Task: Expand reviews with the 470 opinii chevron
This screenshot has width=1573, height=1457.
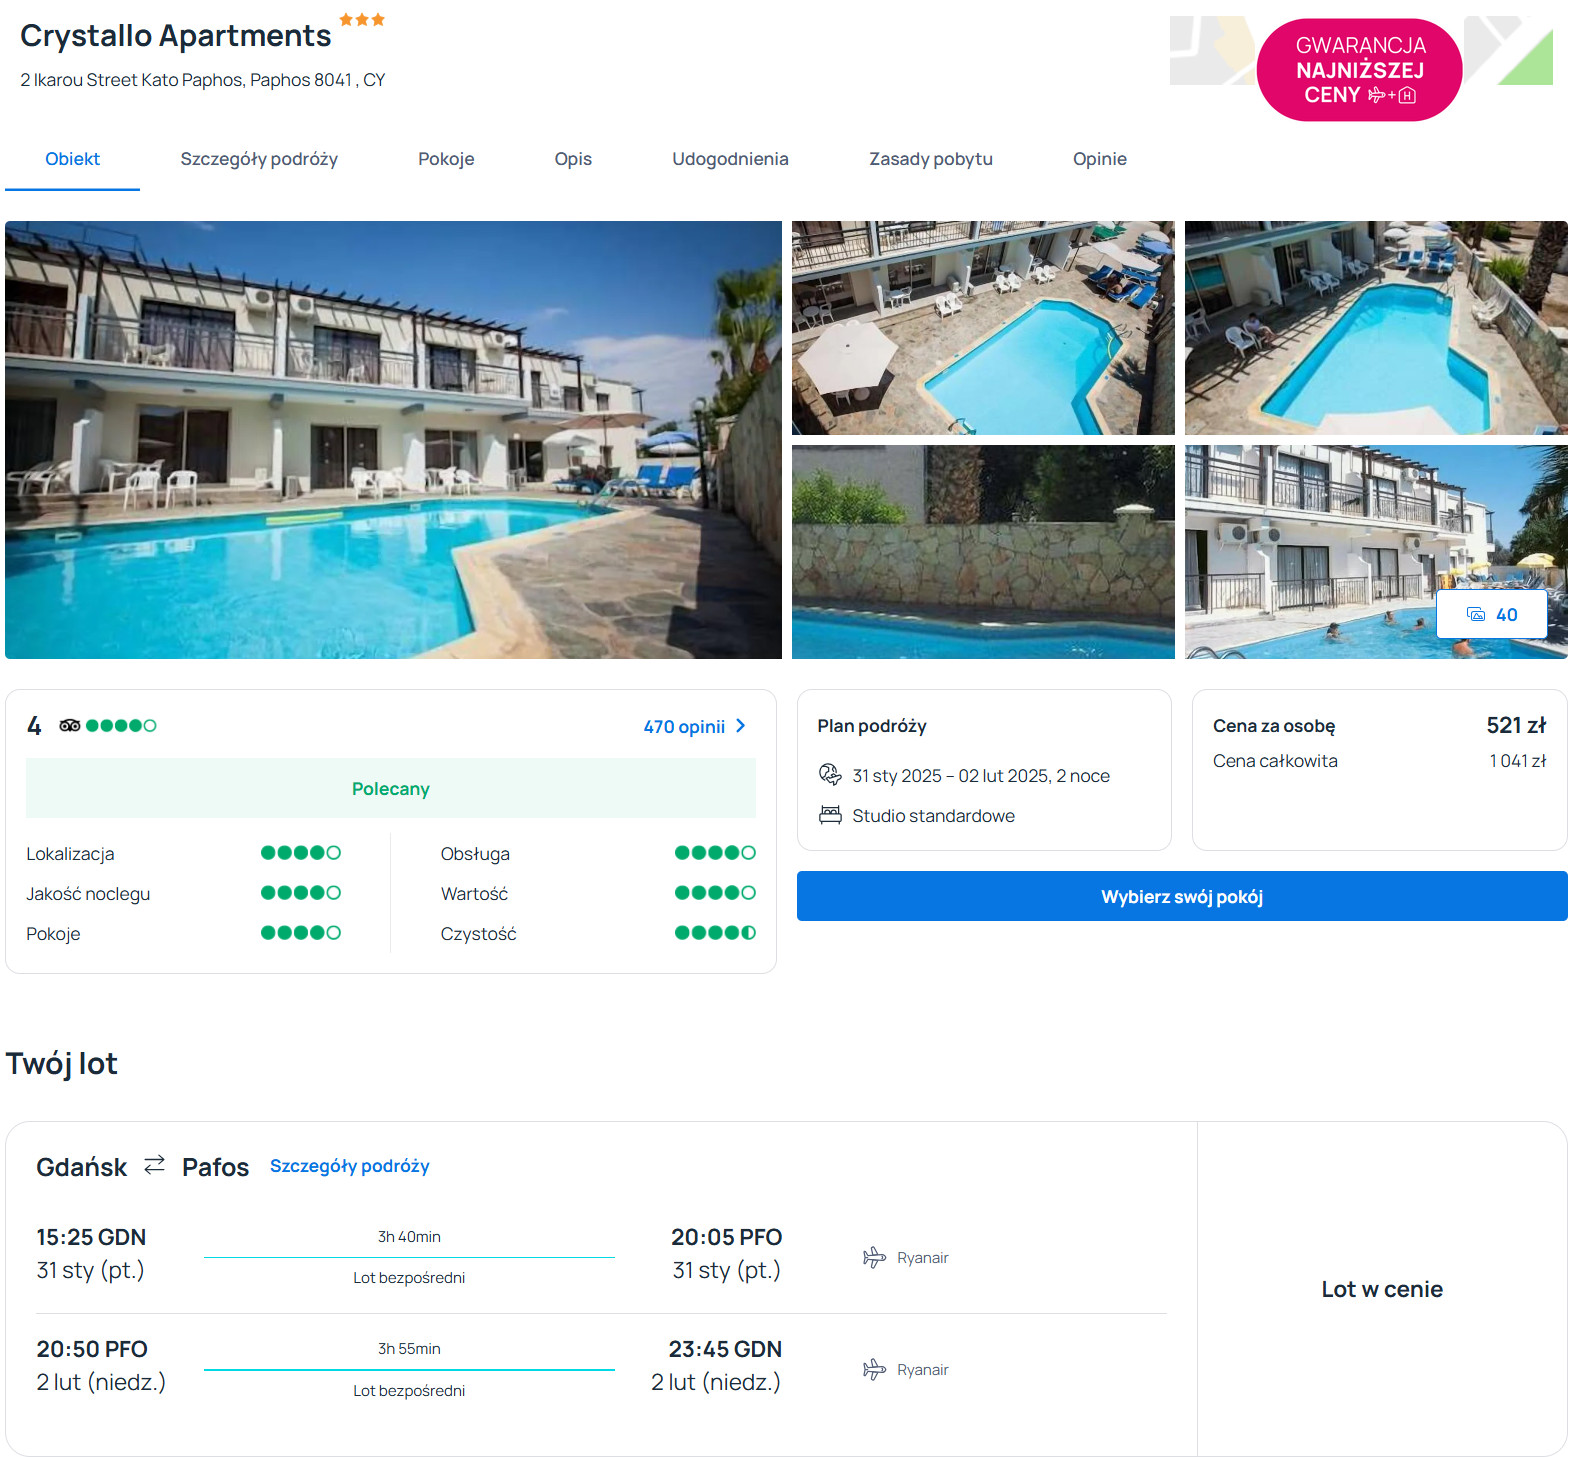Action: pyautogui.click(x=741, y=726)
